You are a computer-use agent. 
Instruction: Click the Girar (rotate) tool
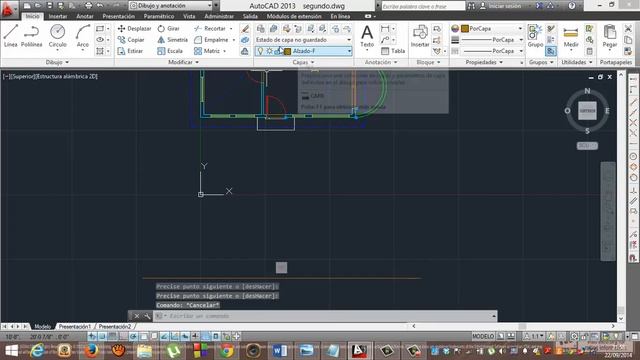[169, 29]
